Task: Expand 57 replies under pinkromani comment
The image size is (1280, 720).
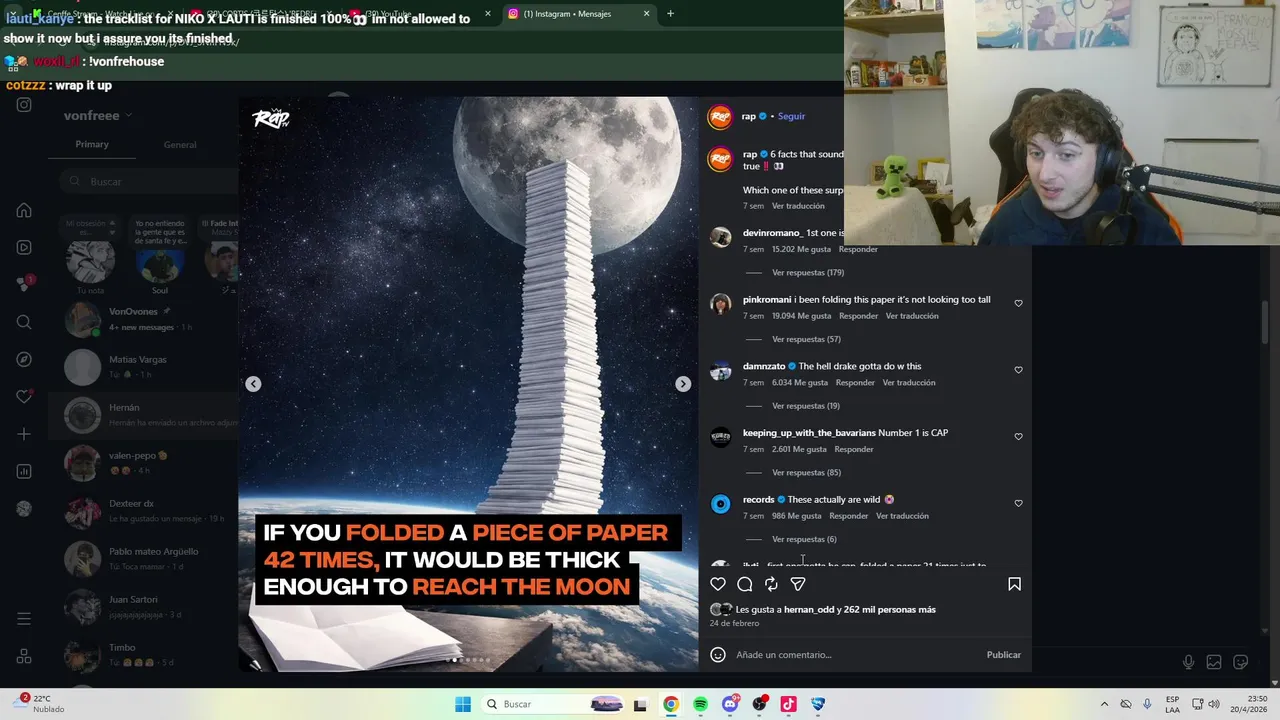Action: click(x=806, y=339)
